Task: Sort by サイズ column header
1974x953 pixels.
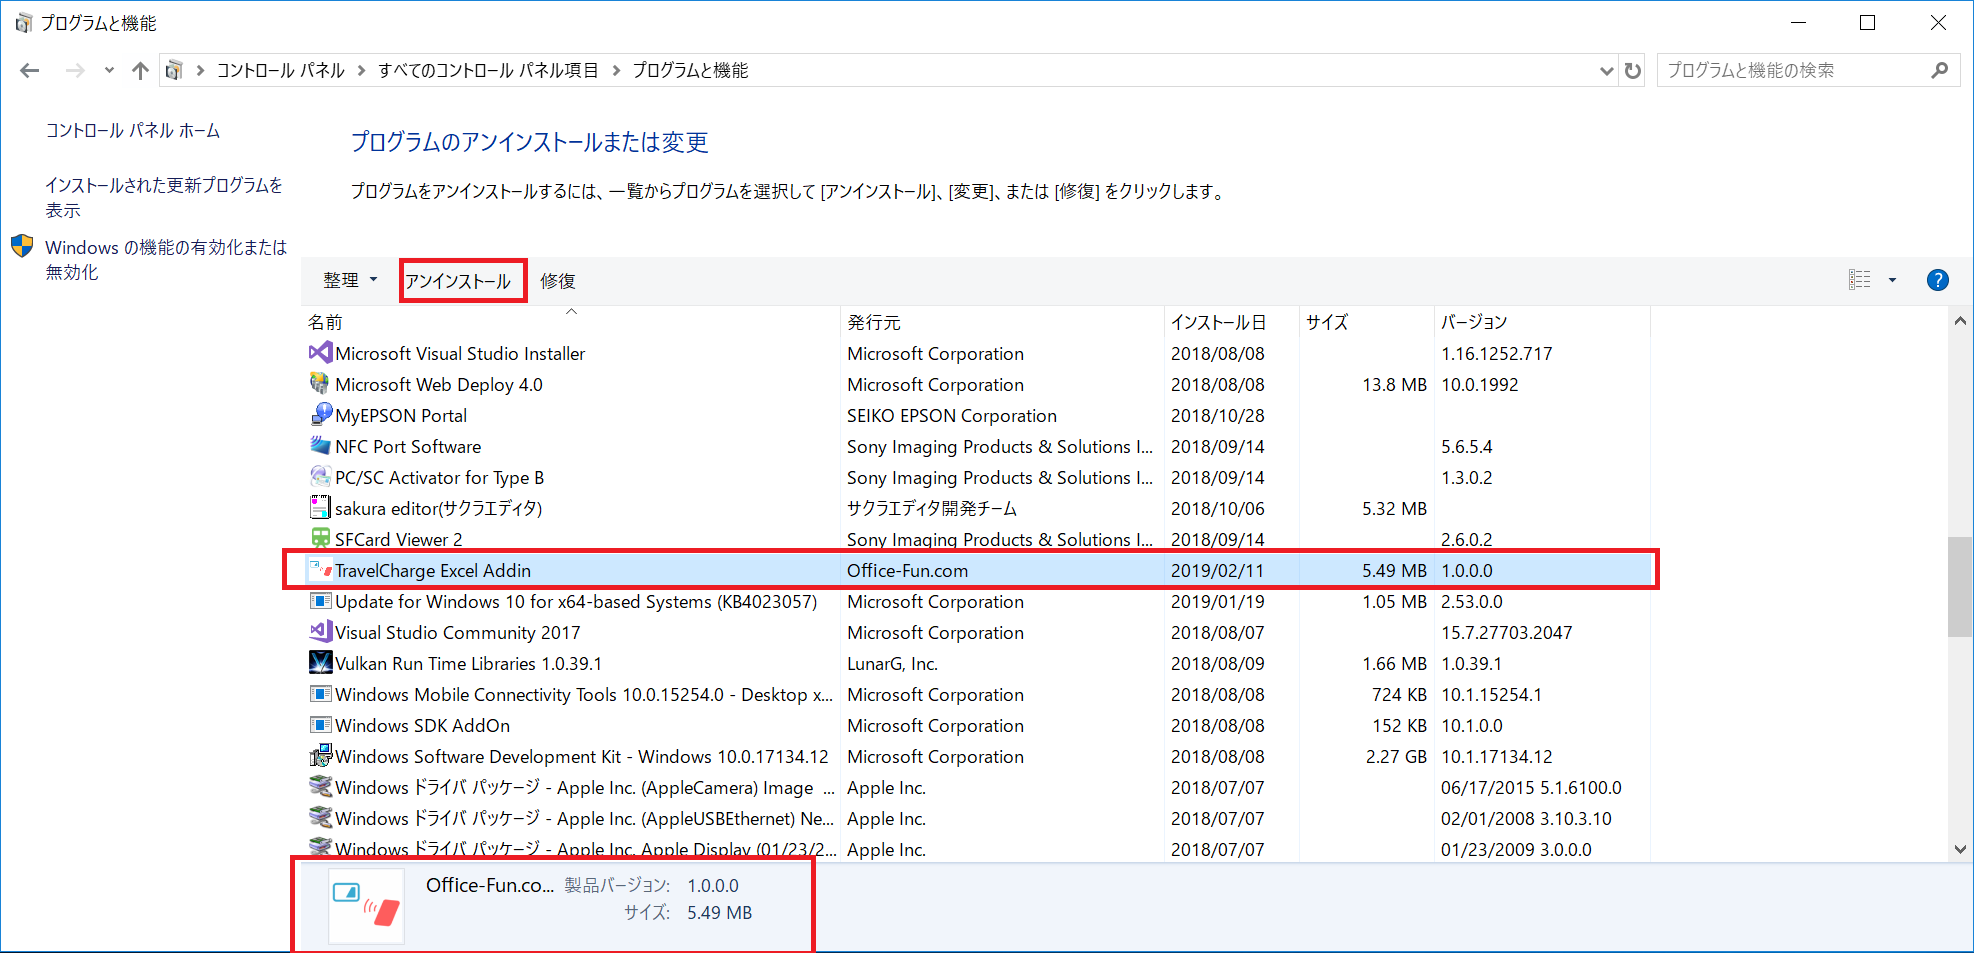Action: 1366,322
